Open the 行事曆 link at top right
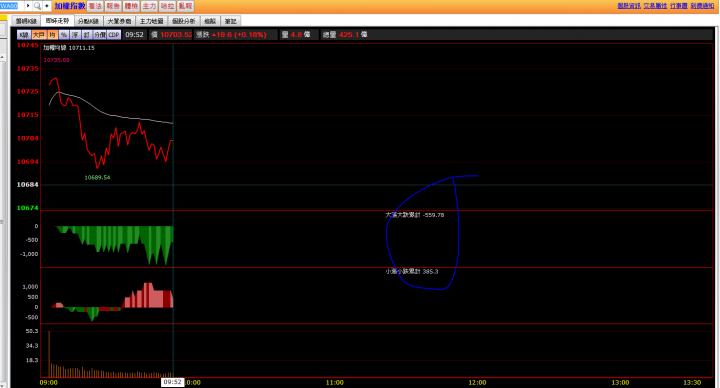 pos(679,6)
